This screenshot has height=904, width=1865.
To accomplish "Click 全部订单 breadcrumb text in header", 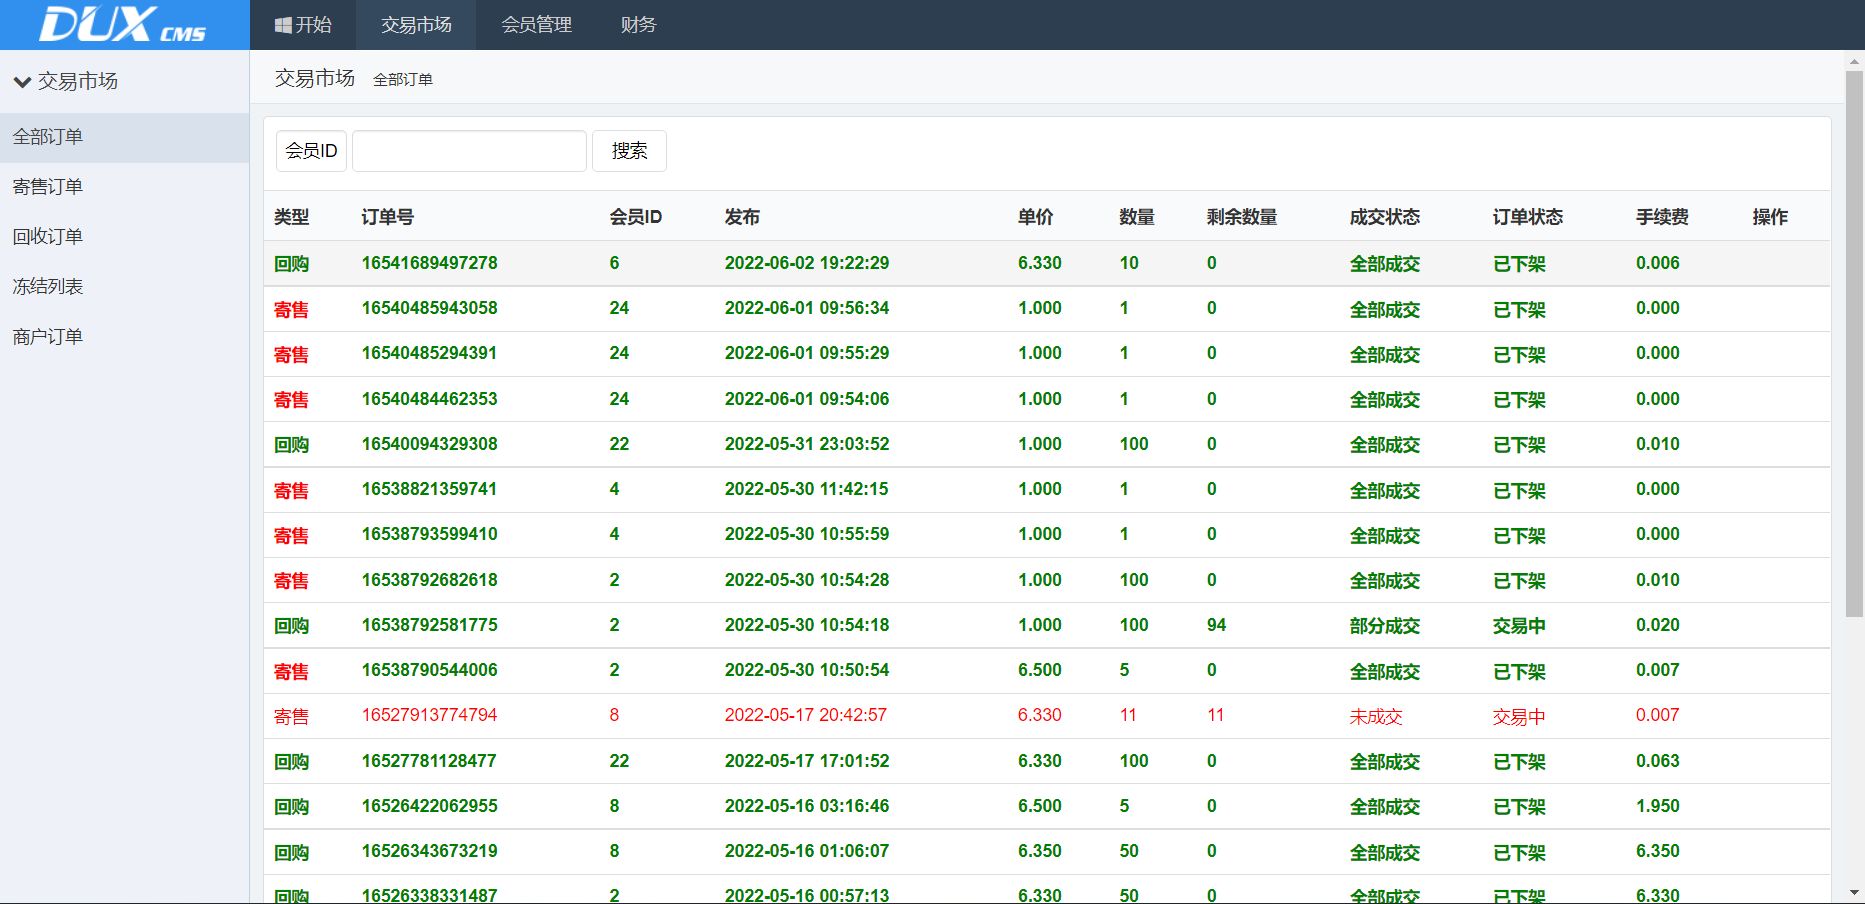I will (403, 80).
